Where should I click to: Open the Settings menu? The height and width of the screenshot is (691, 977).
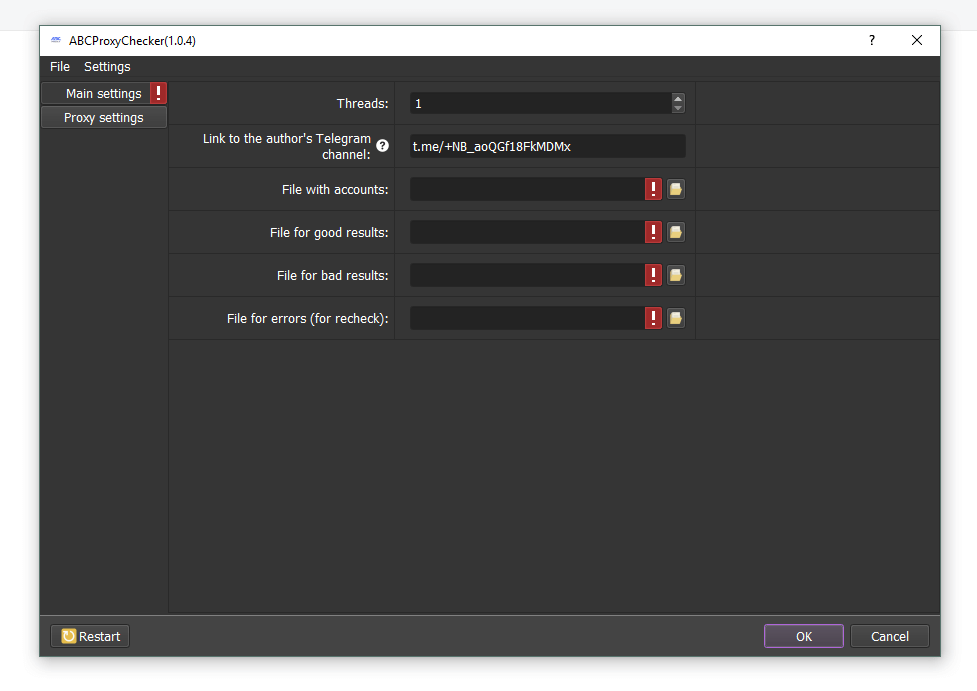click(106, 66)
